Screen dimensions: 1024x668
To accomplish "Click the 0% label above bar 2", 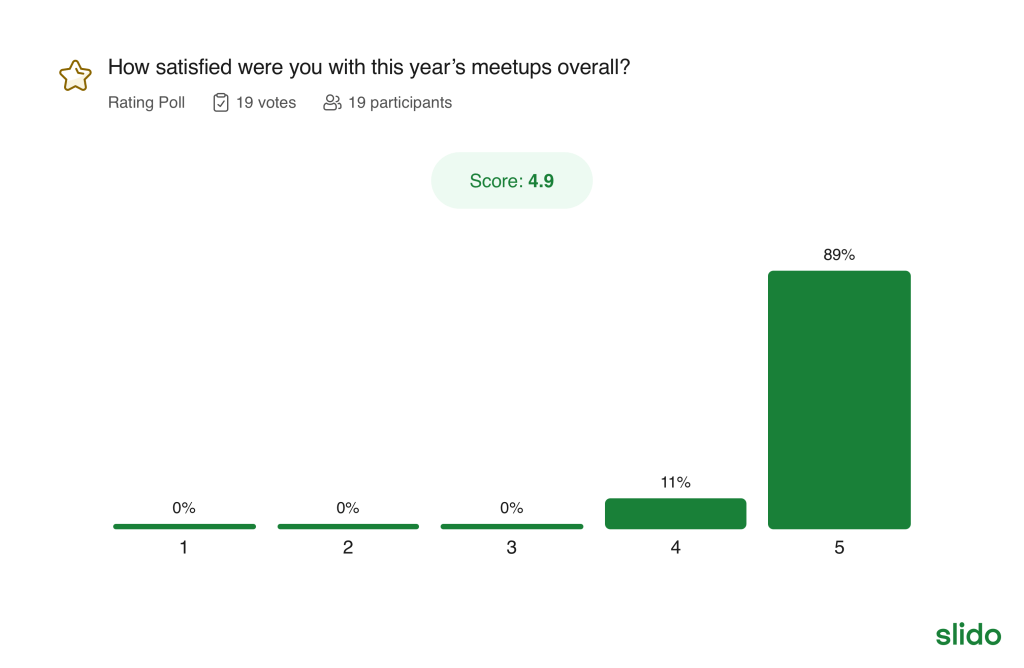I will 347,508.
